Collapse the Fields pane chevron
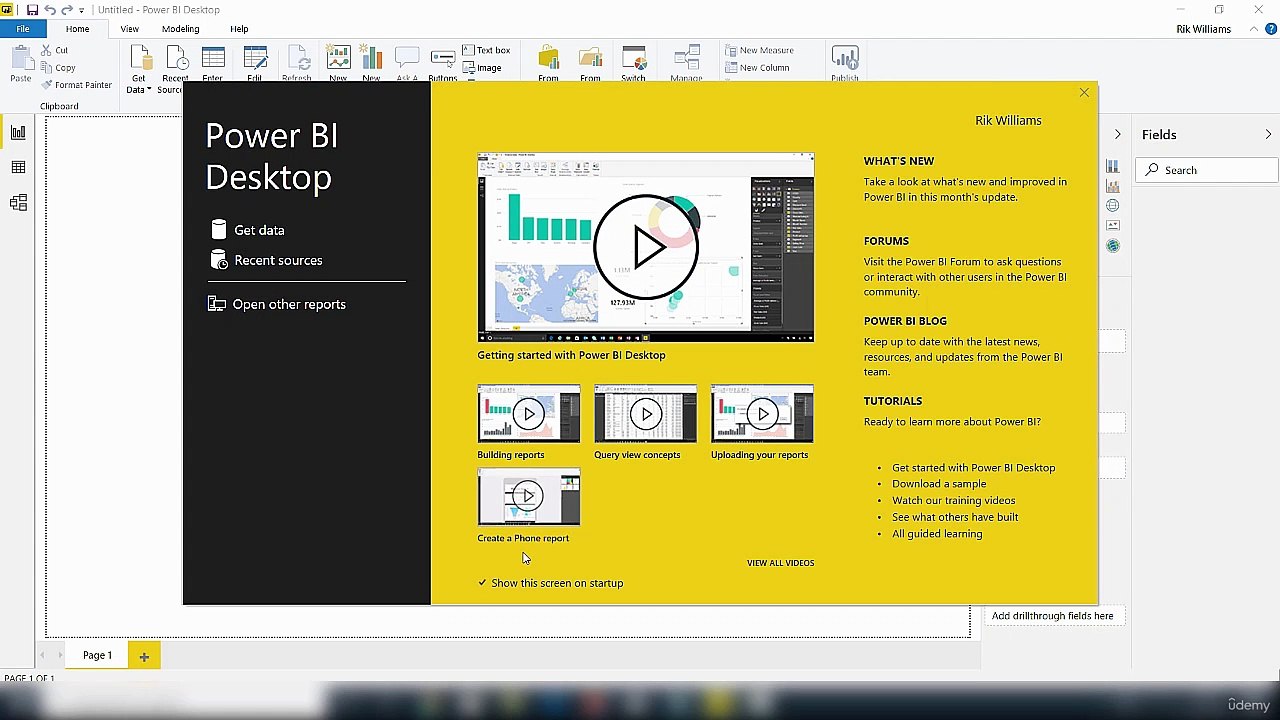The height and width of the screenshot is (720, 1280). click(x=1268, y=134)
